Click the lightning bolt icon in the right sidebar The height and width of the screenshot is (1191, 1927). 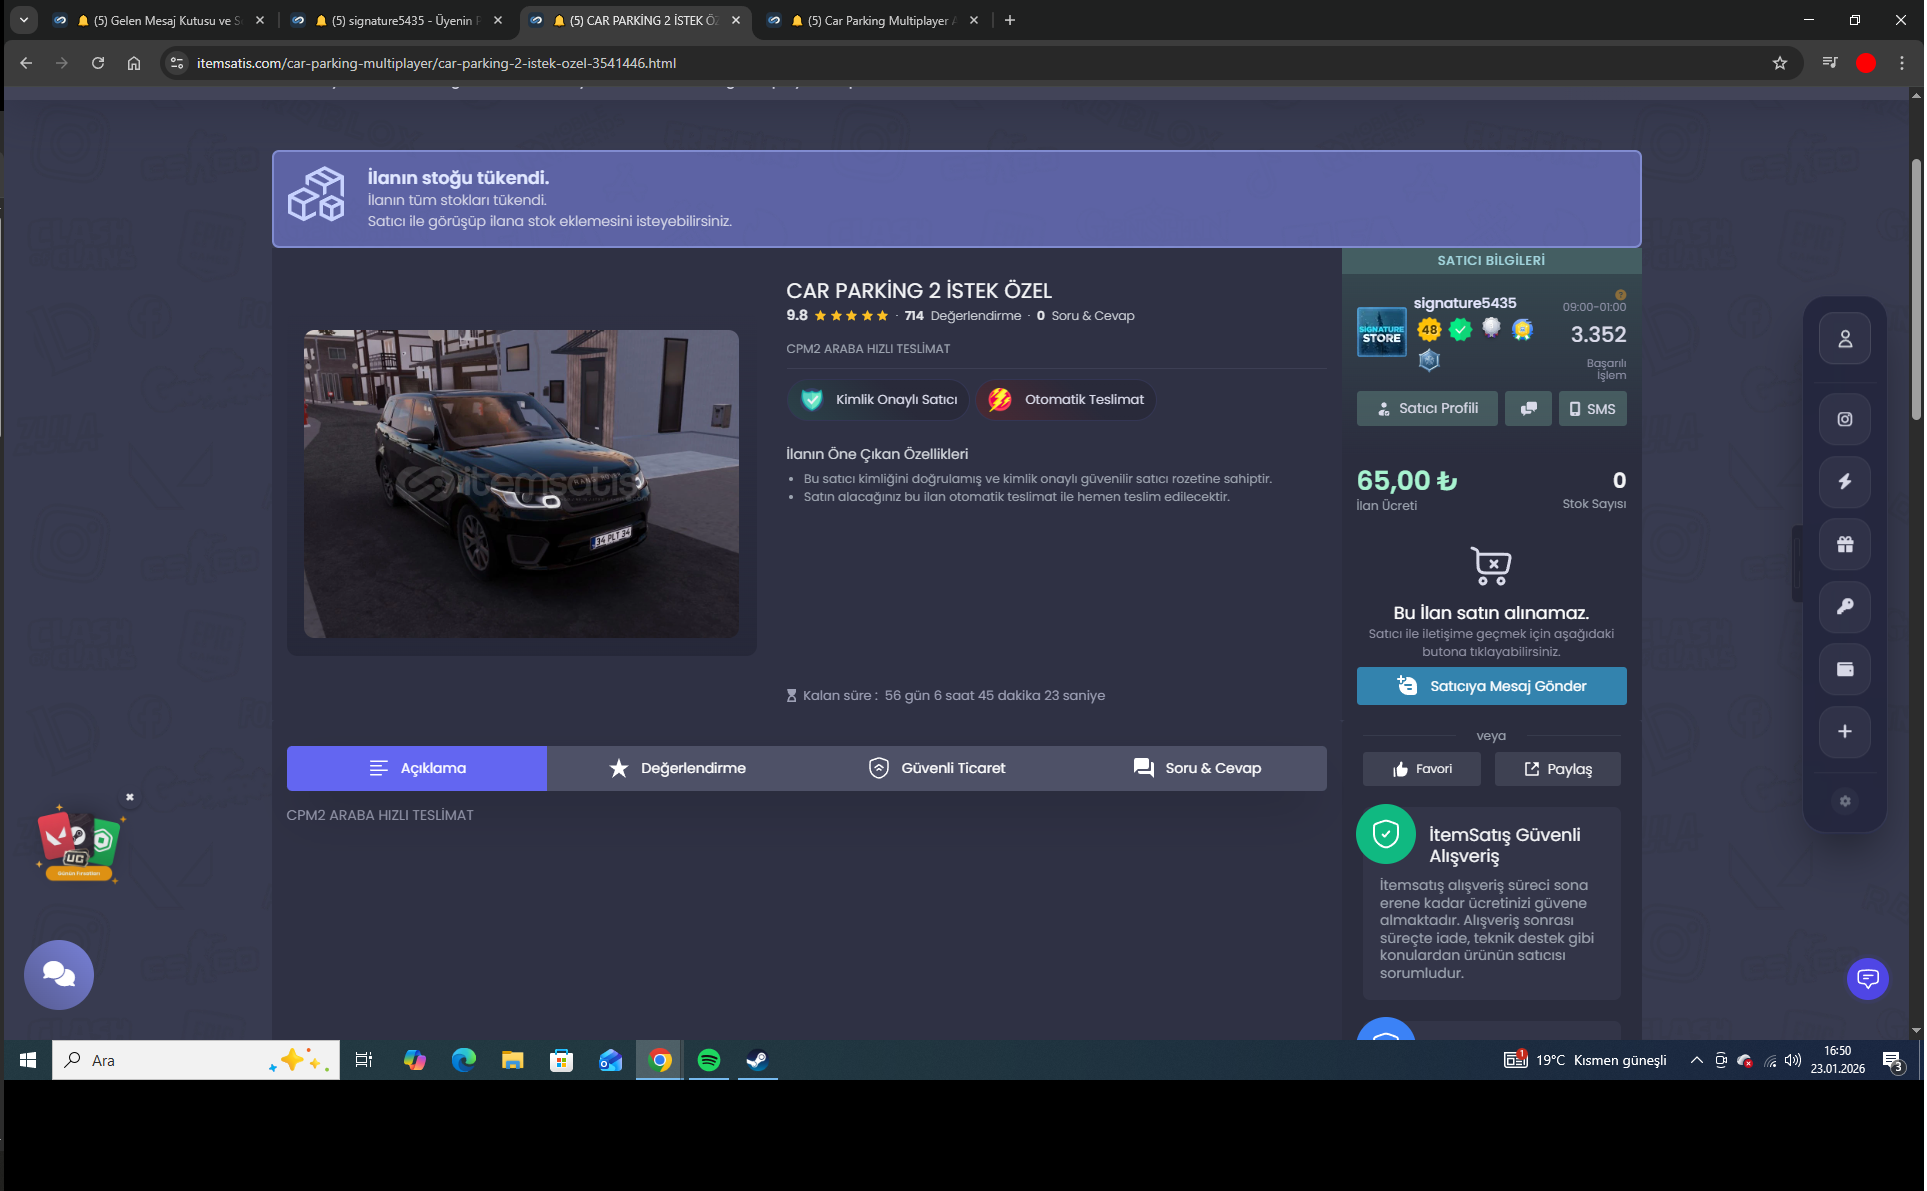click(1845, 482)
